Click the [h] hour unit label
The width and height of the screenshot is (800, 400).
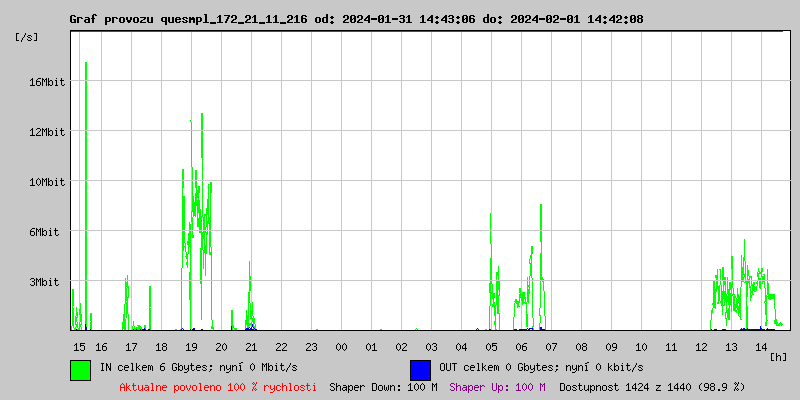coord(779,357)
